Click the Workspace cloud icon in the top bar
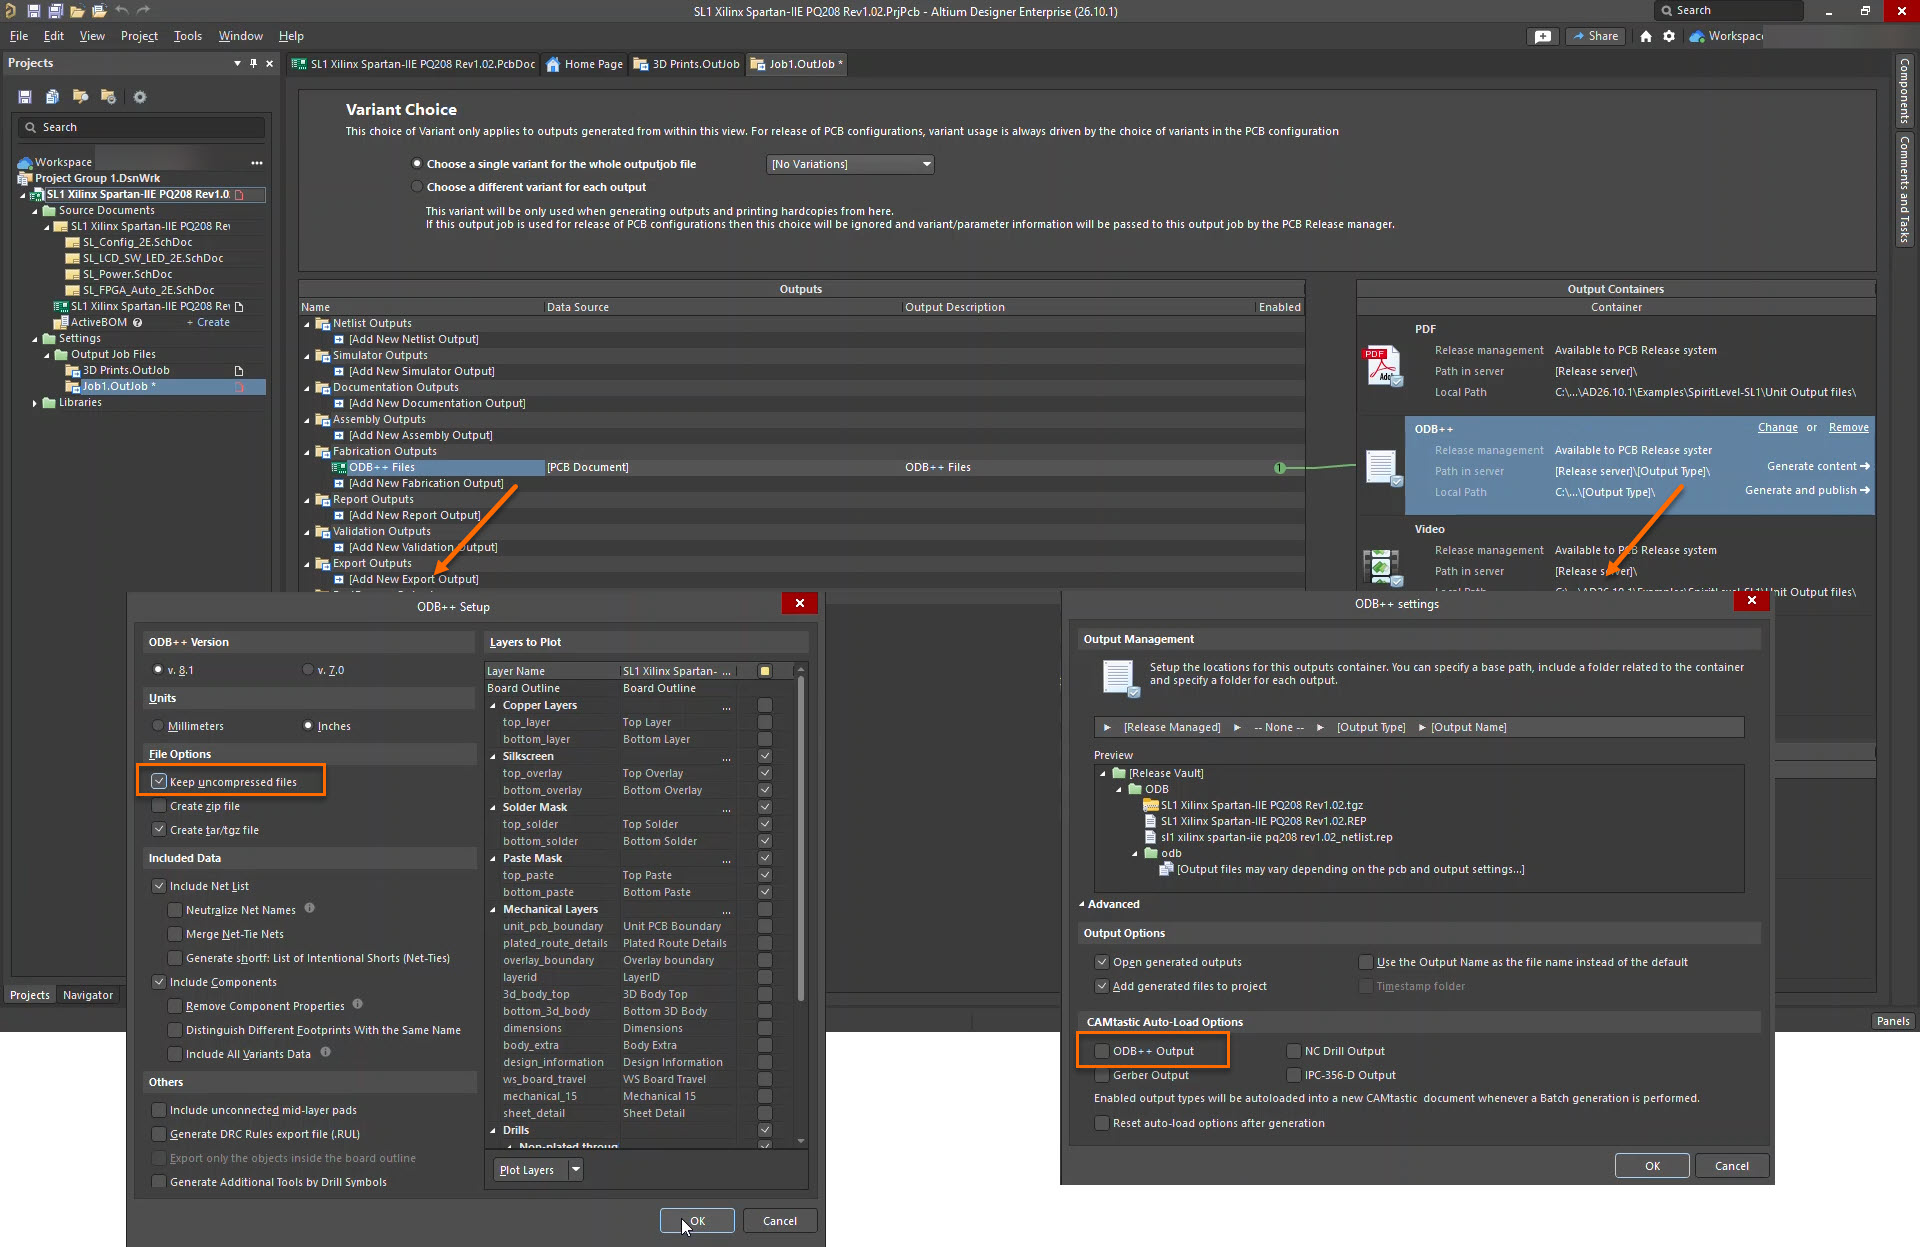 1697,36
